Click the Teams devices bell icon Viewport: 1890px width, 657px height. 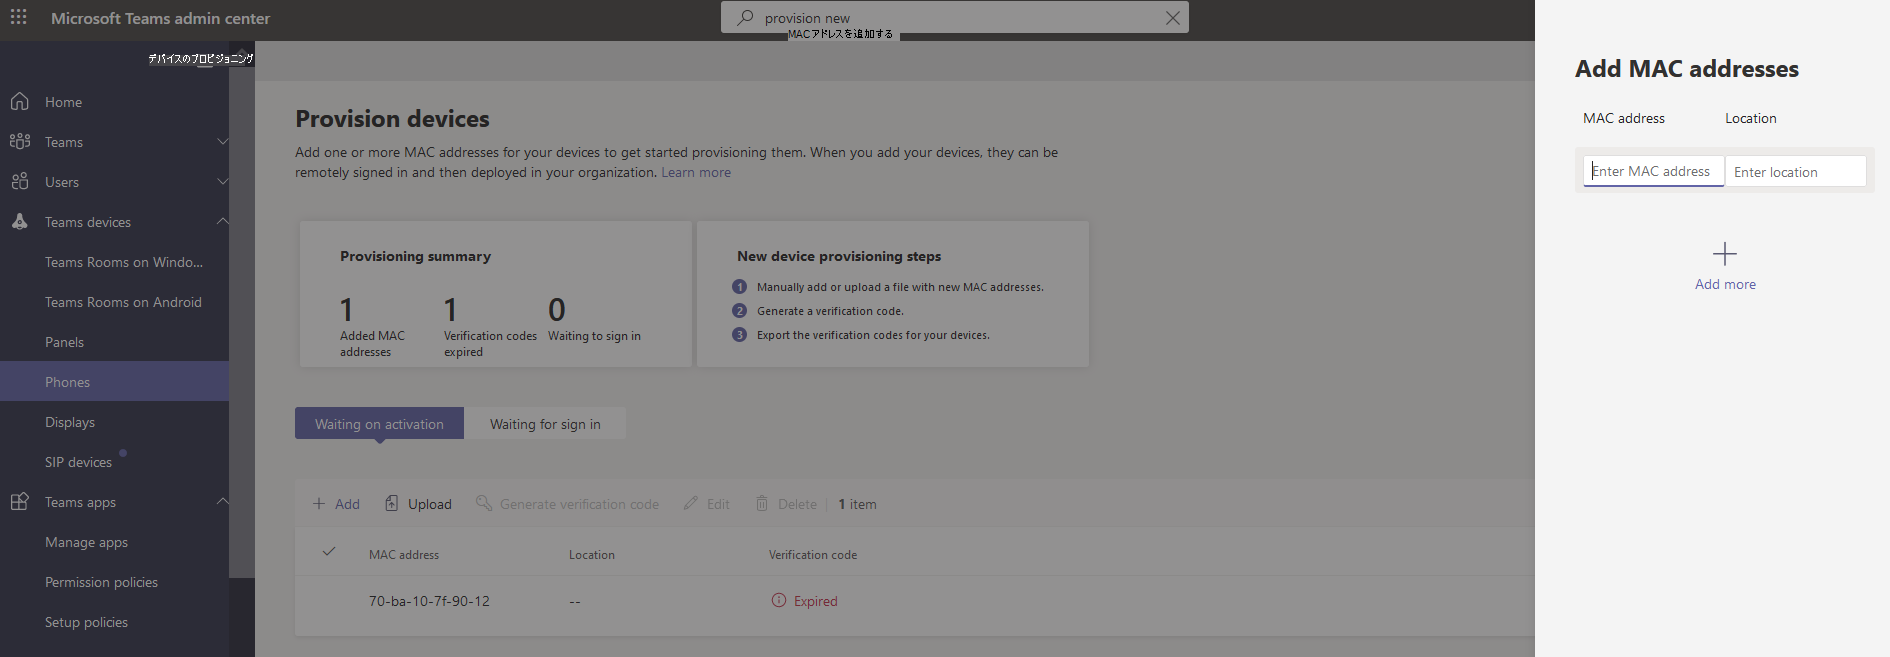tap(19, 221)
